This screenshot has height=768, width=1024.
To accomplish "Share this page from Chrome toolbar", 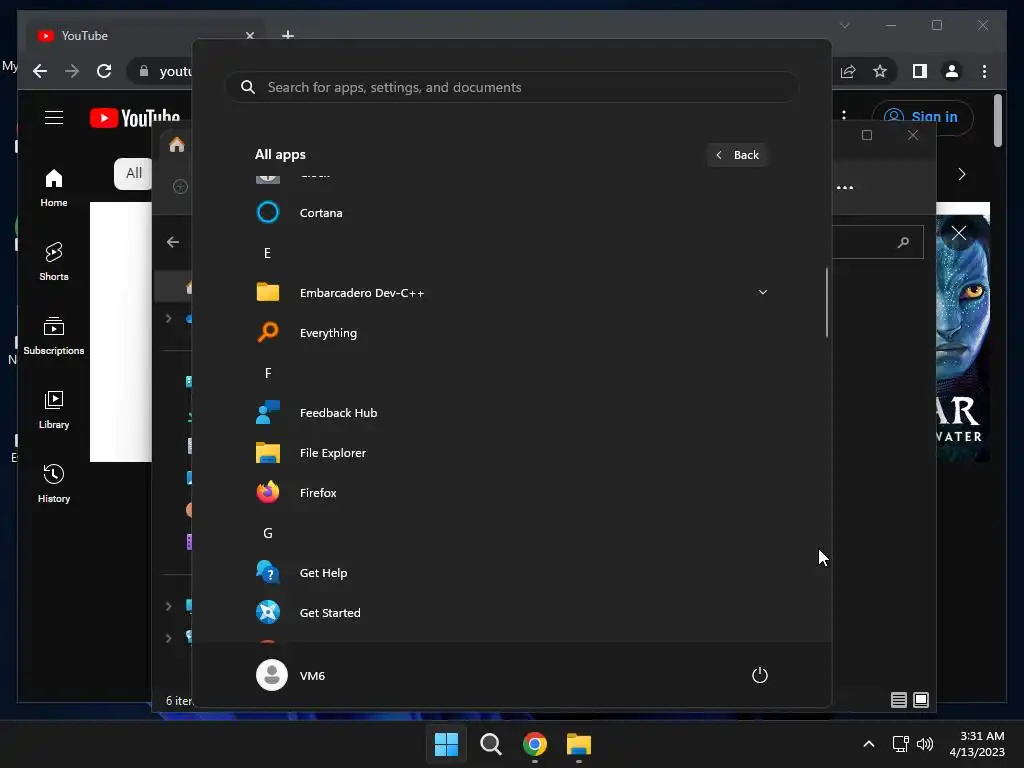I will (x=848, y=71).
